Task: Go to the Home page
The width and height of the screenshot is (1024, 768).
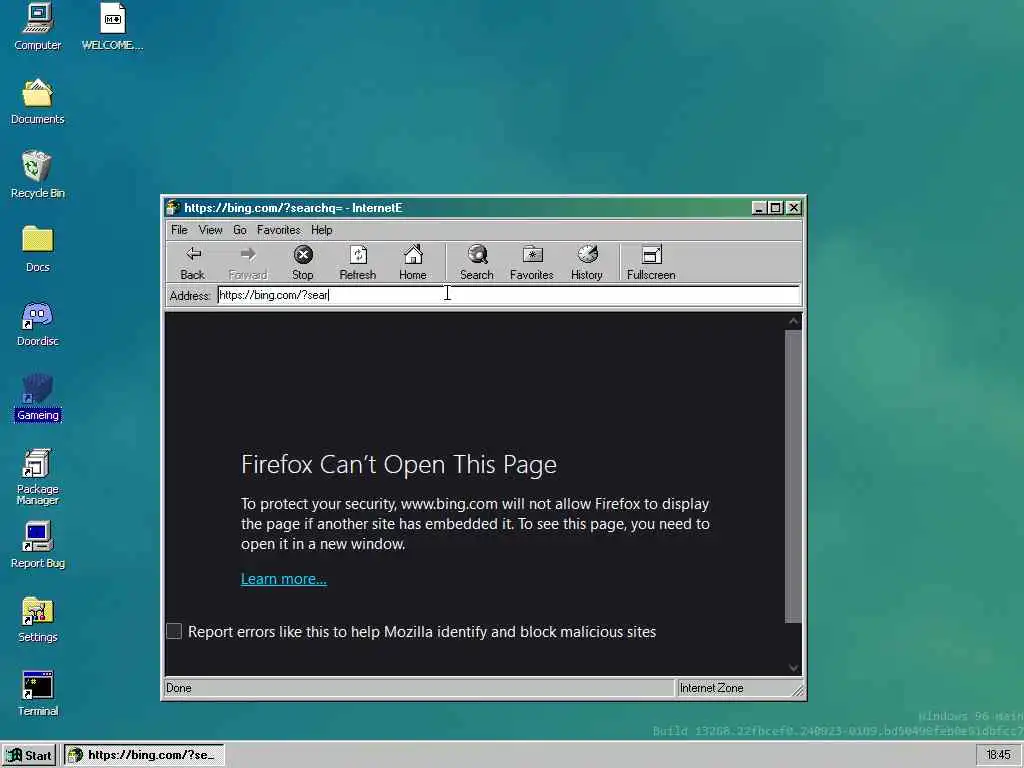Action: (413, 263)
